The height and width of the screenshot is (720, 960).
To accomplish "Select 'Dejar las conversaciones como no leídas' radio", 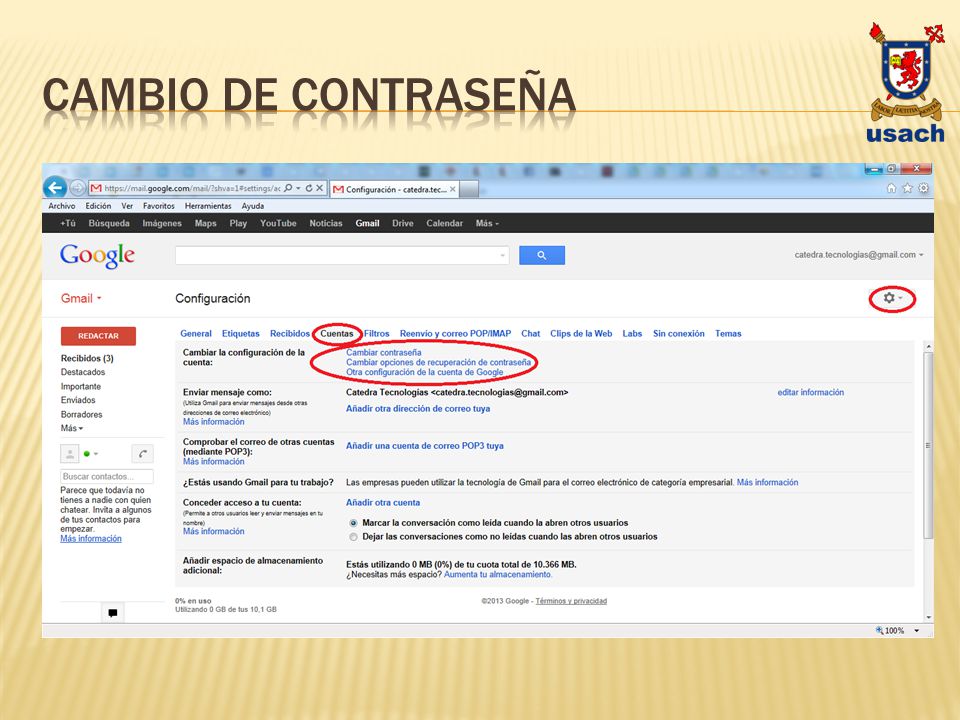I will coord(353,537).
